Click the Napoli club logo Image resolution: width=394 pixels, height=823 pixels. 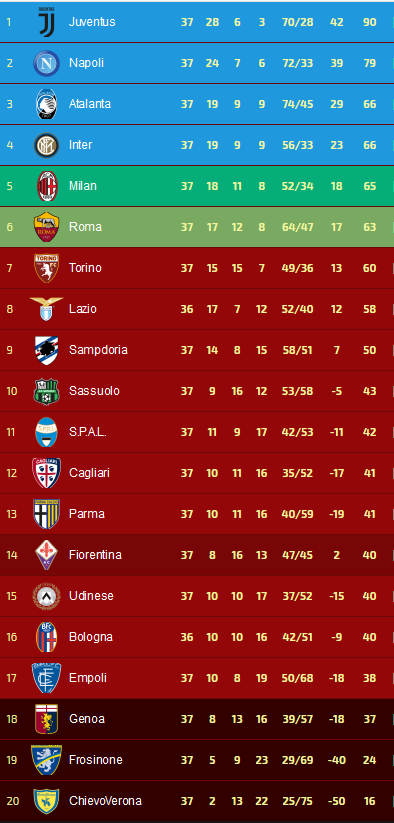click(x=47, y=63)
